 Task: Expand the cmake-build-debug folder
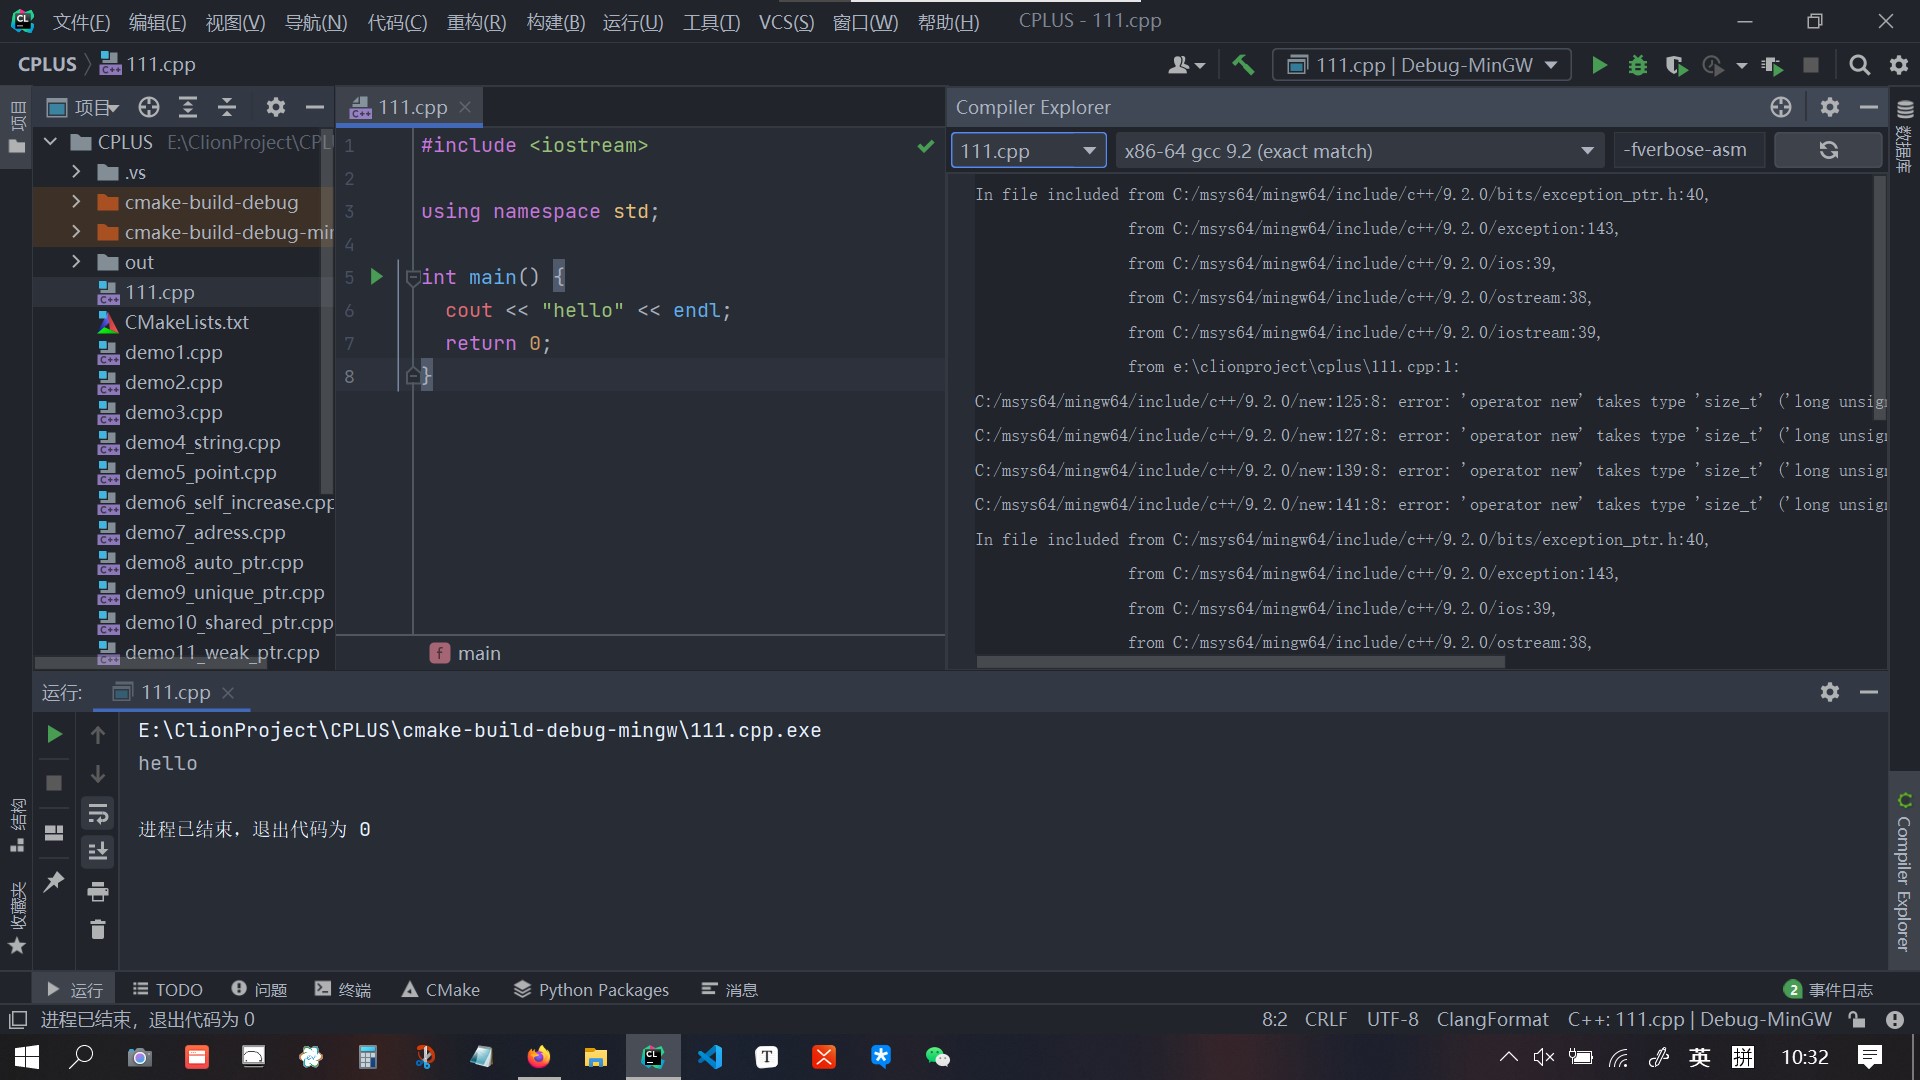pos(76,202)
